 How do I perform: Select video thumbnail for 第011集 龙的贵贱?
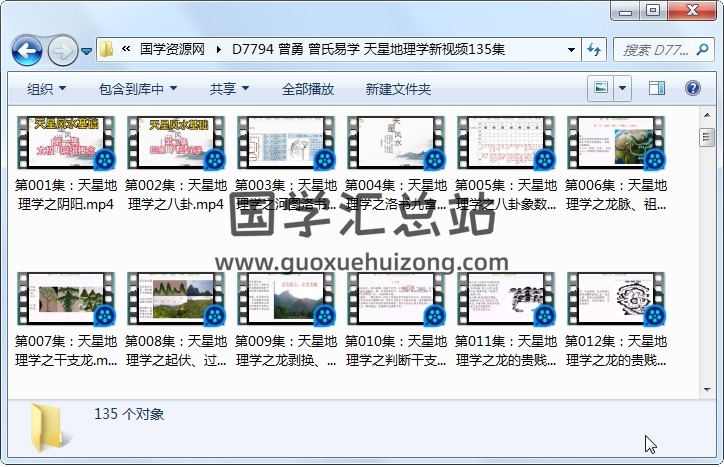506,298
